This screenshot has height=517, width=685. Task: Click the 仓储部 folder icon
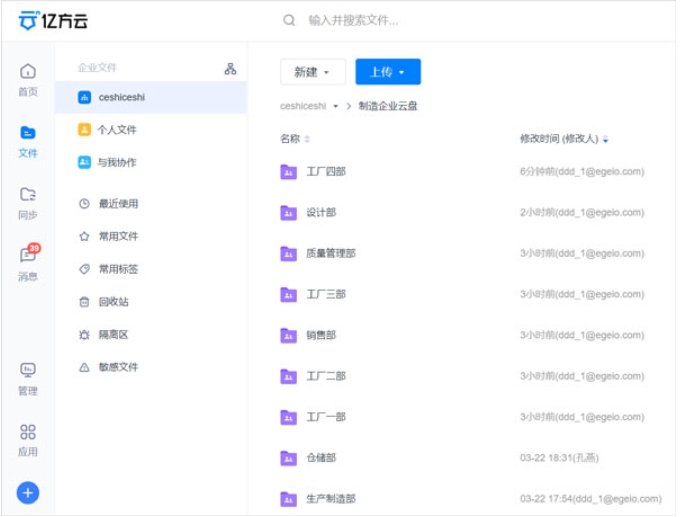288,458
